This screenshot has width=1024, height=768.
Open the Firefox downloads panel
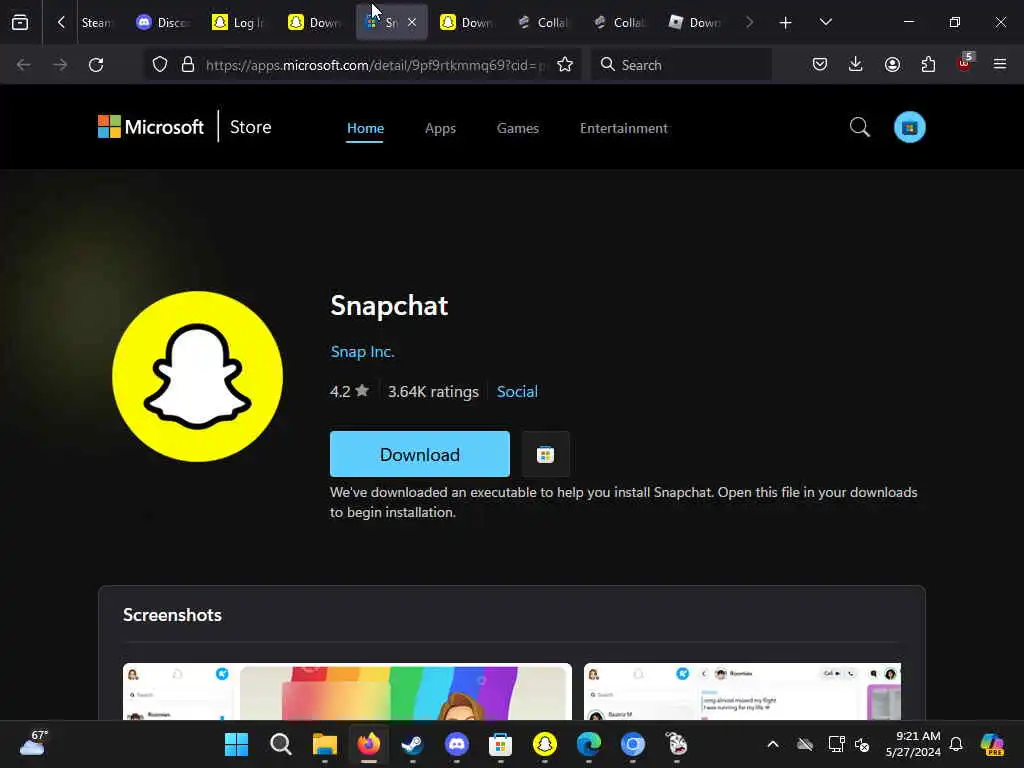coord(856,64)
